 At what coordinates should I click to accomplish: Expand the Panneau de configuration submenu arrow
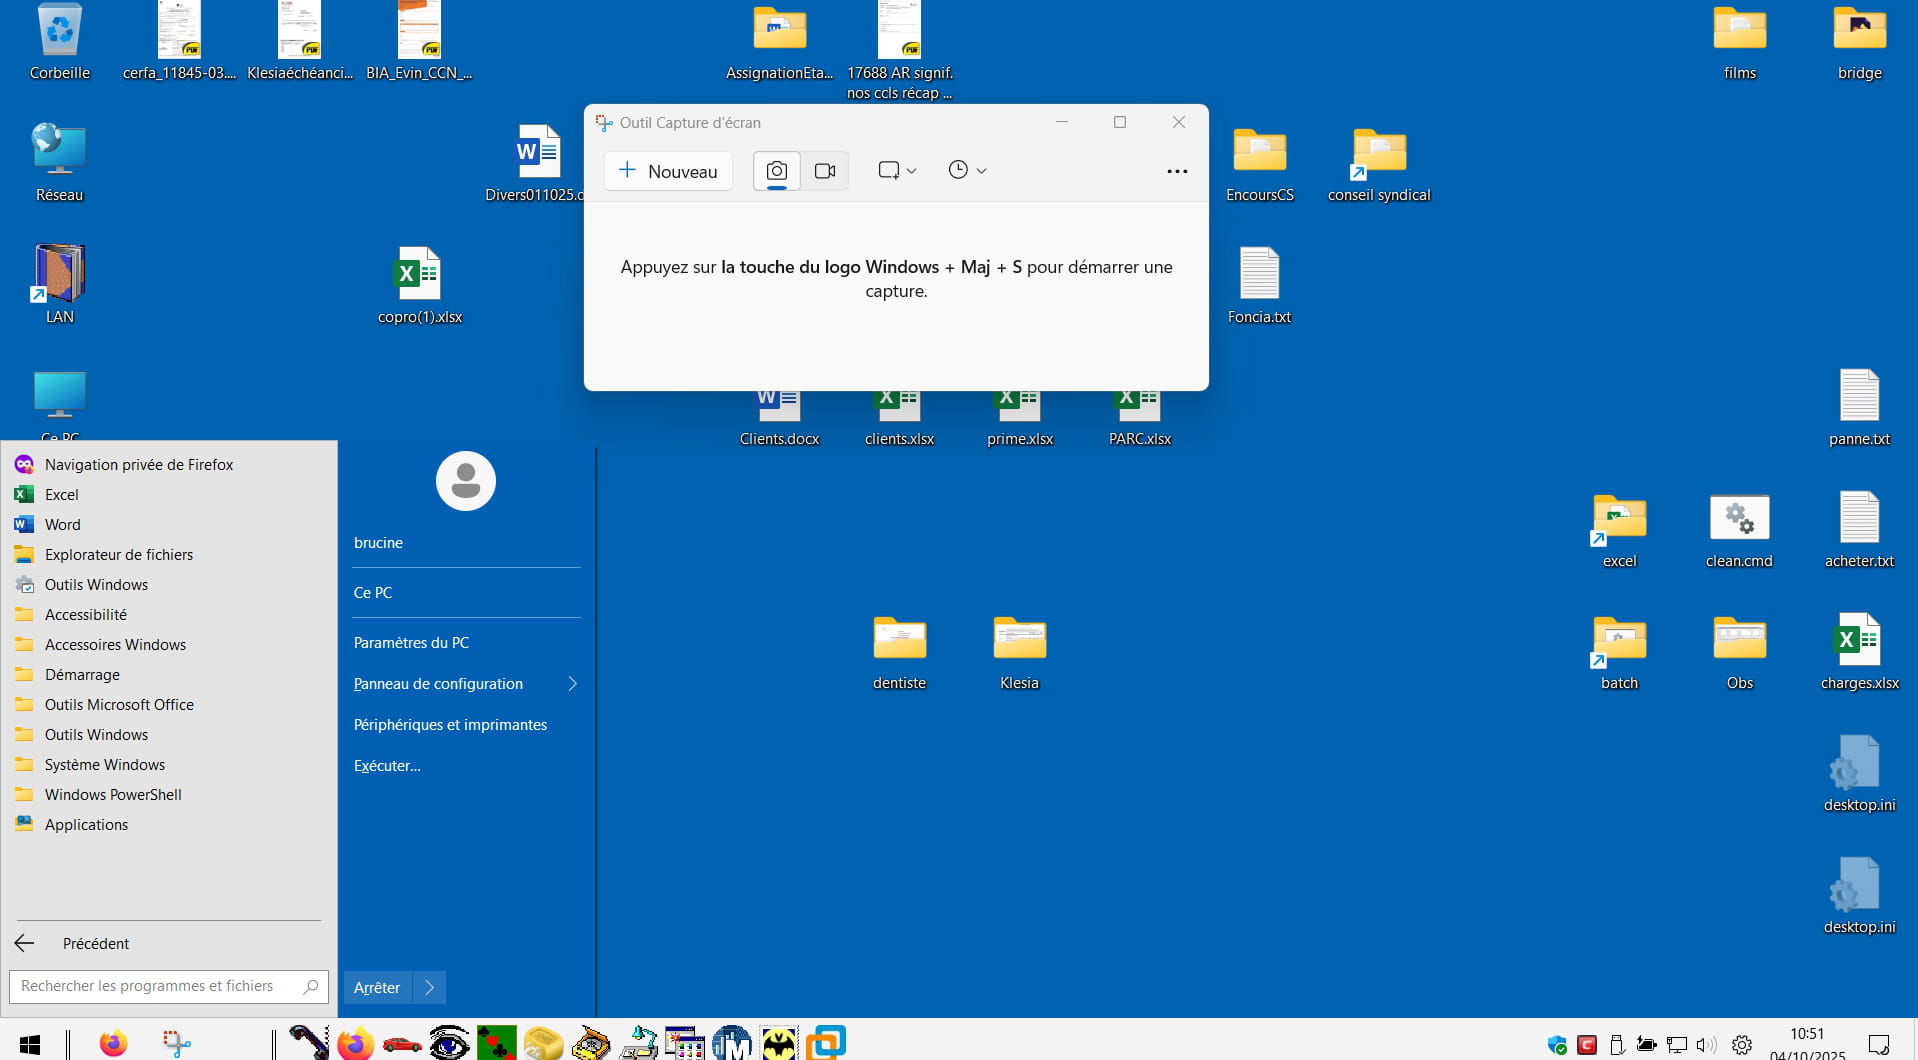[572, 684]
